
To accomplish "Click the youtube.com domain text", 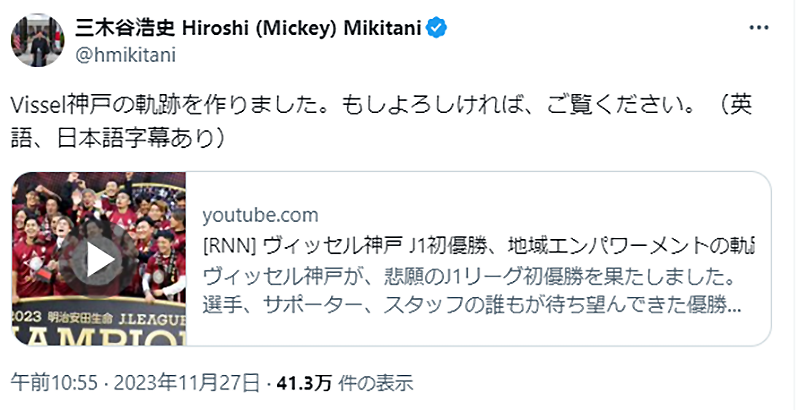I will pos(260,215).
